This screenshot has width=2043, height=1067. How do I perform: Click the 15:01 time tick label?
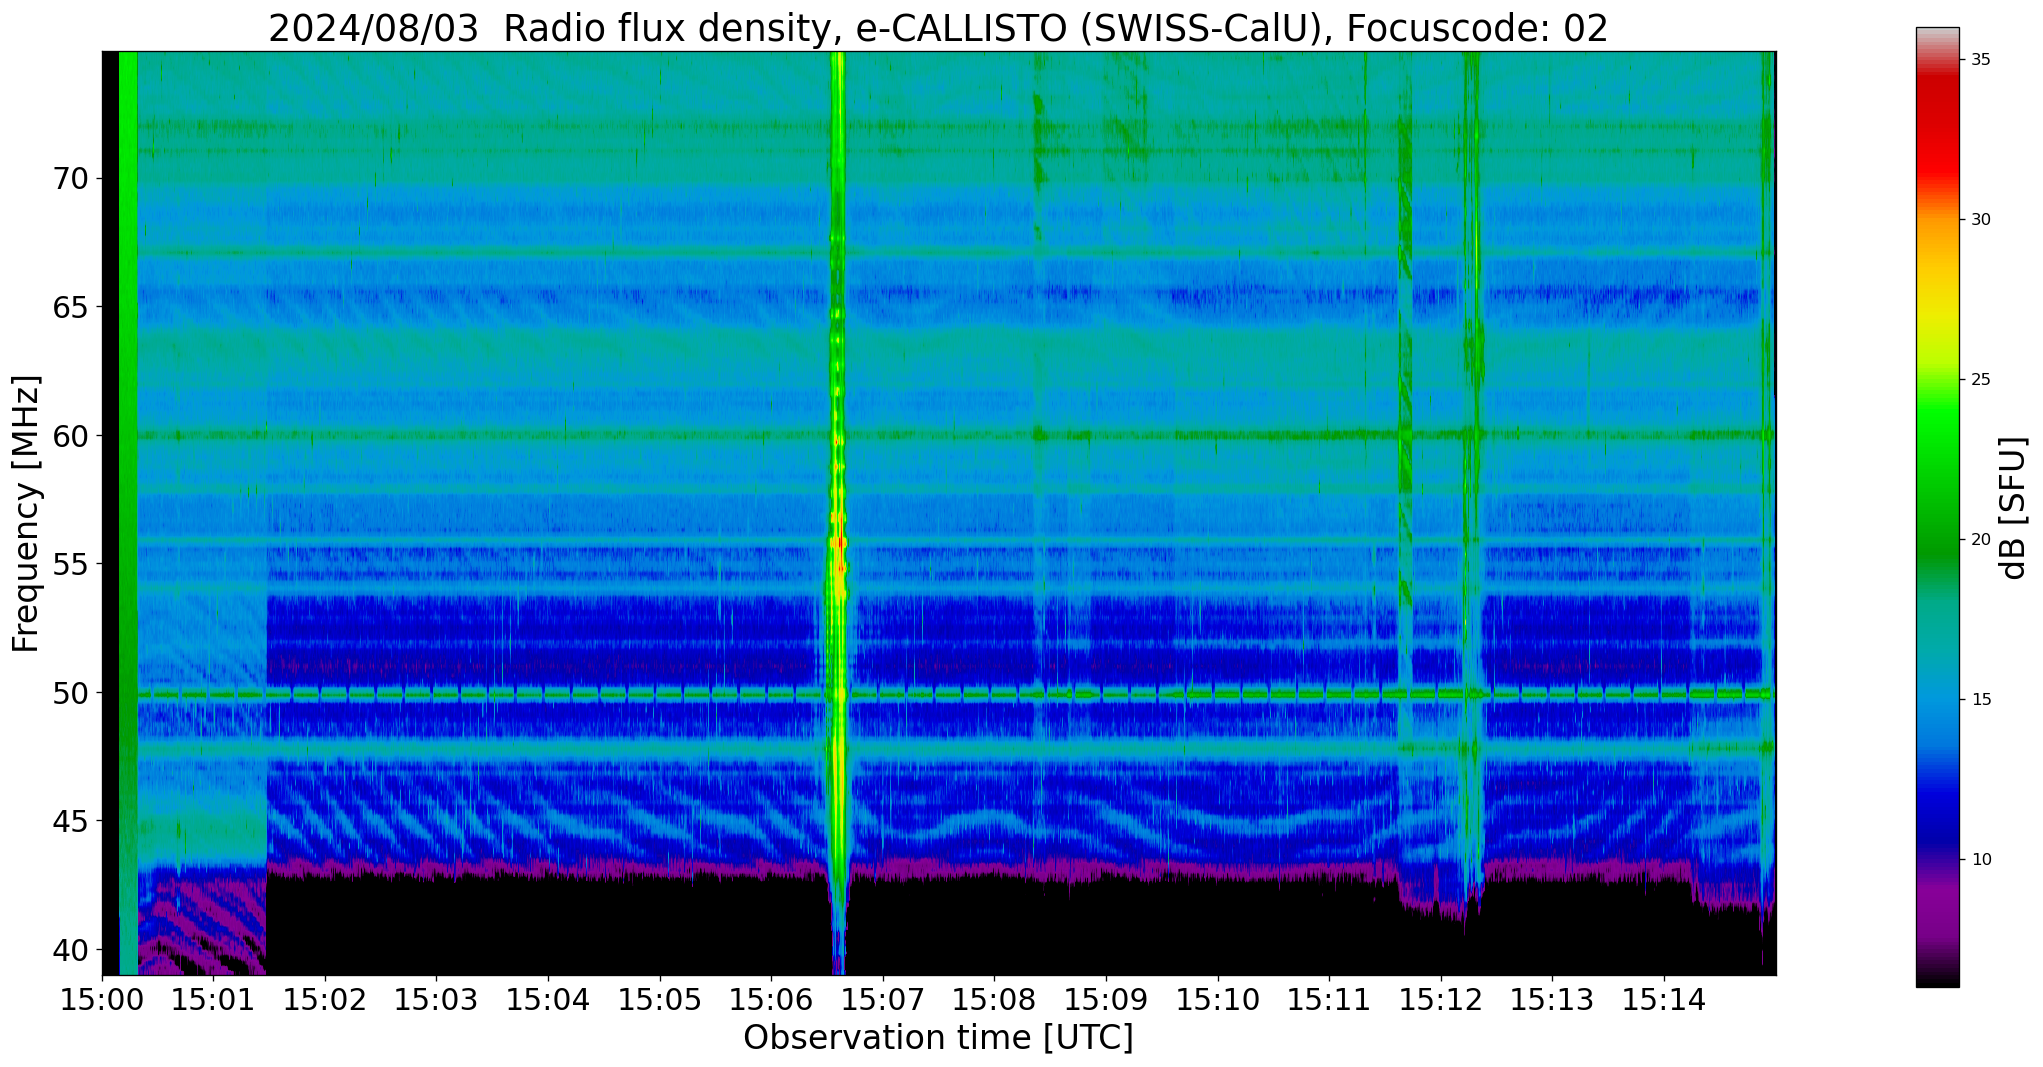(213, 1000)
